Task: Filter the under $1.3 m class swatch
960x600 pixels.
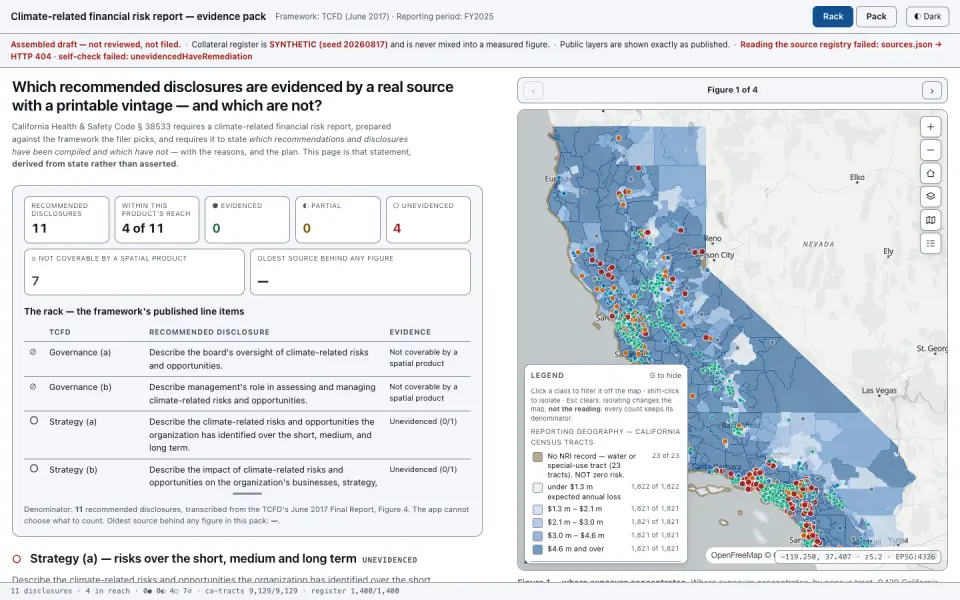Action: tap(538, 487)
